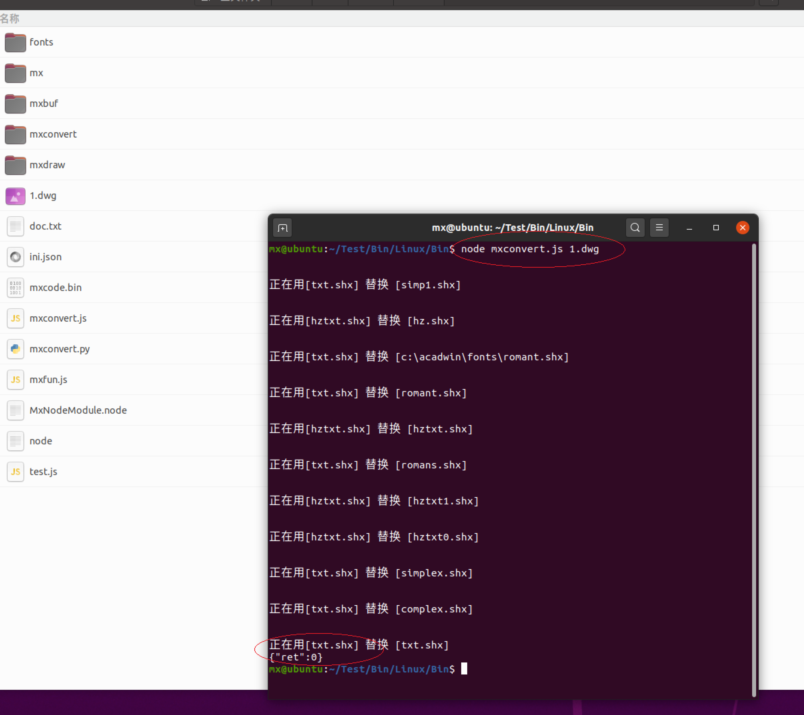
Task: Click the new tab icon in terminal
Action: click(x=283, y=228)
